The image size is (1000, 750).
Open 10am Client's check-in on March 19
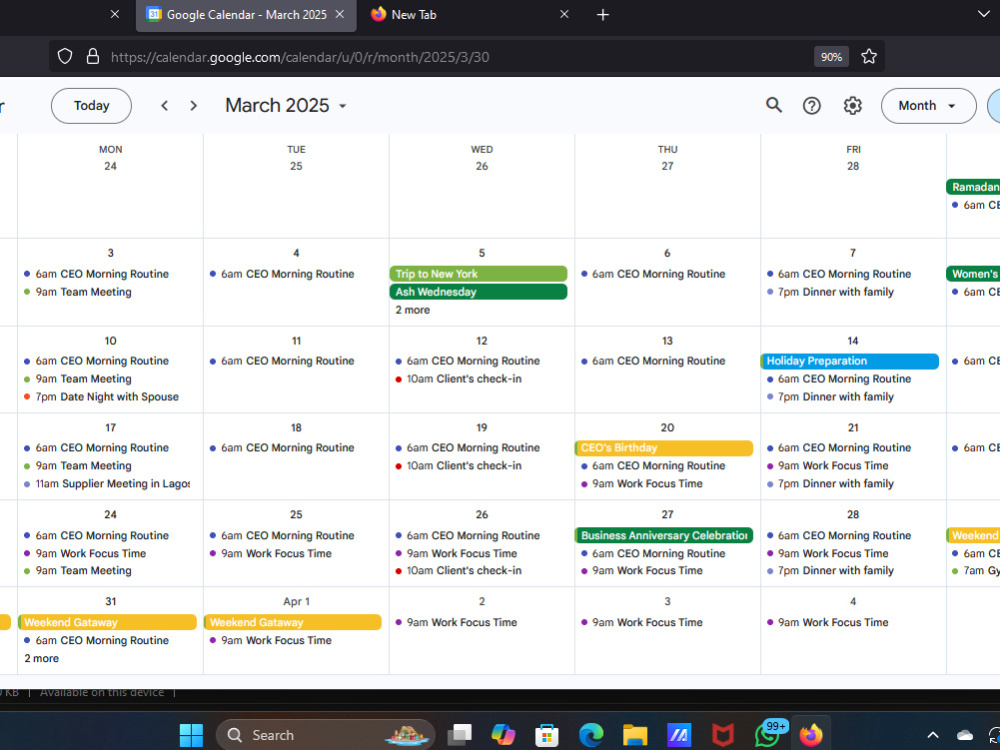[x=459, y=466]
